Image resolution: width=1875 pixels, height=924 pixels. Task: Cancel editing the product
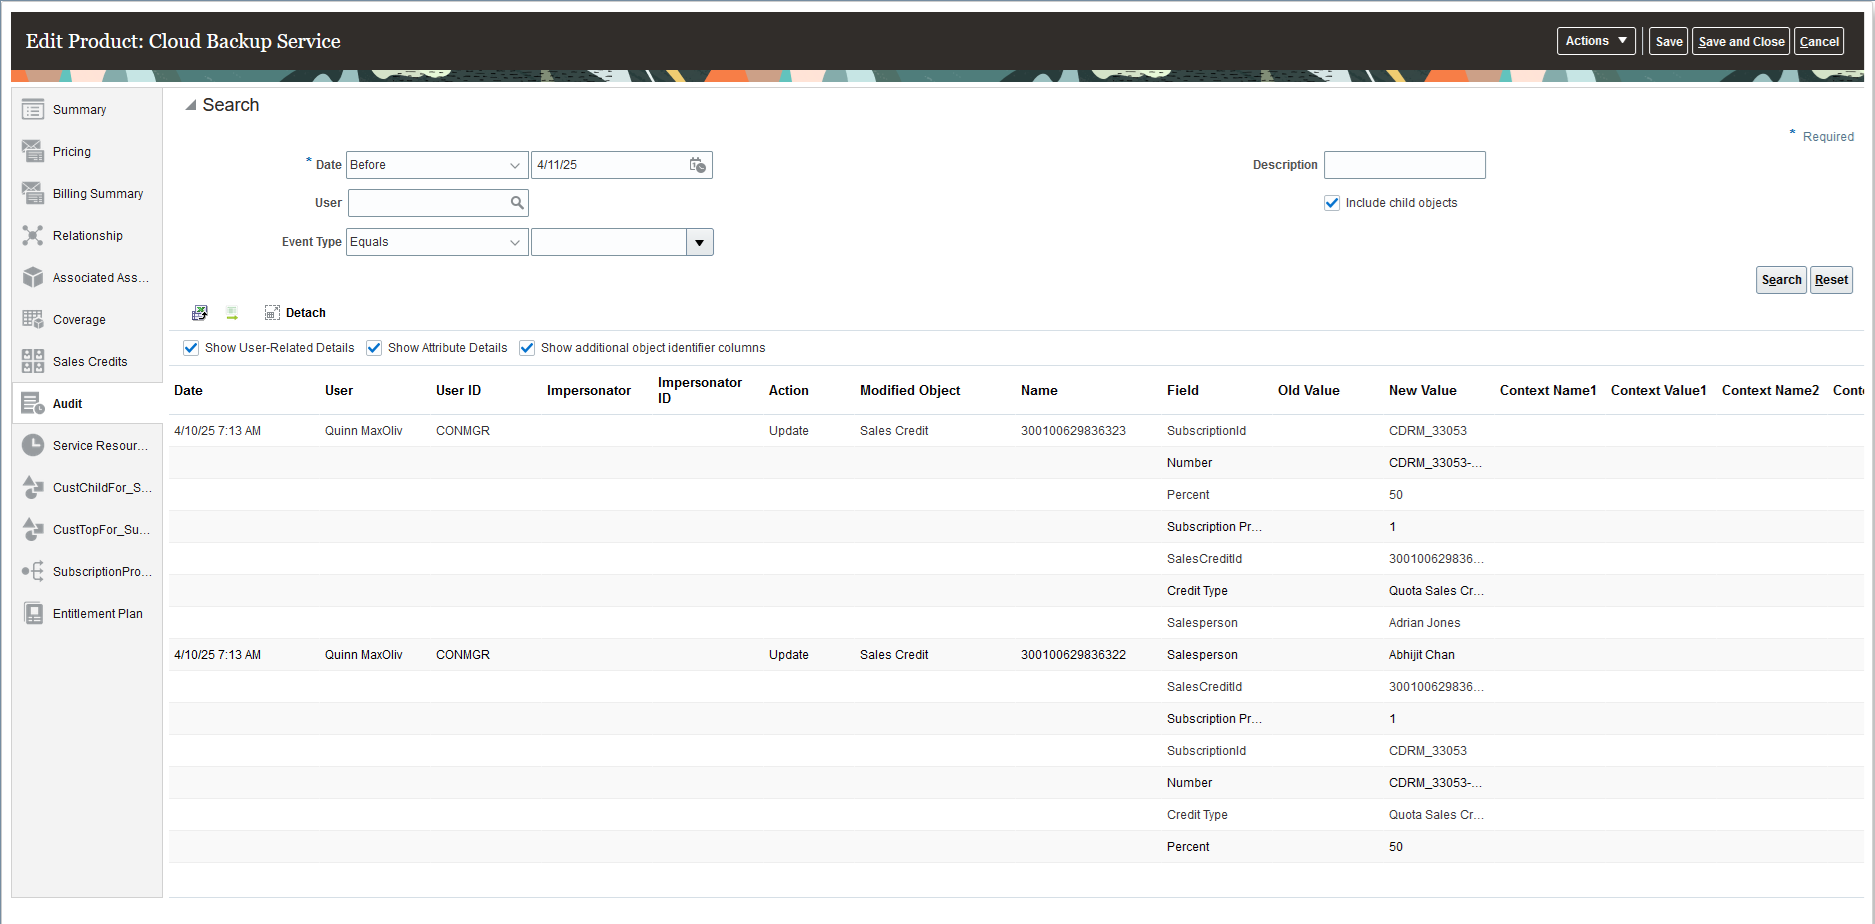point(1819,41)
